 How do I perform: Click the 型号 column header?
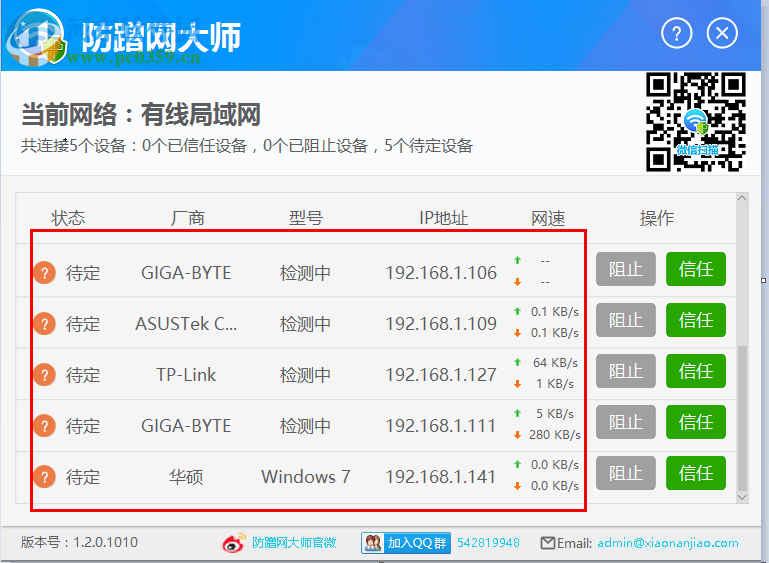(306, 218)
